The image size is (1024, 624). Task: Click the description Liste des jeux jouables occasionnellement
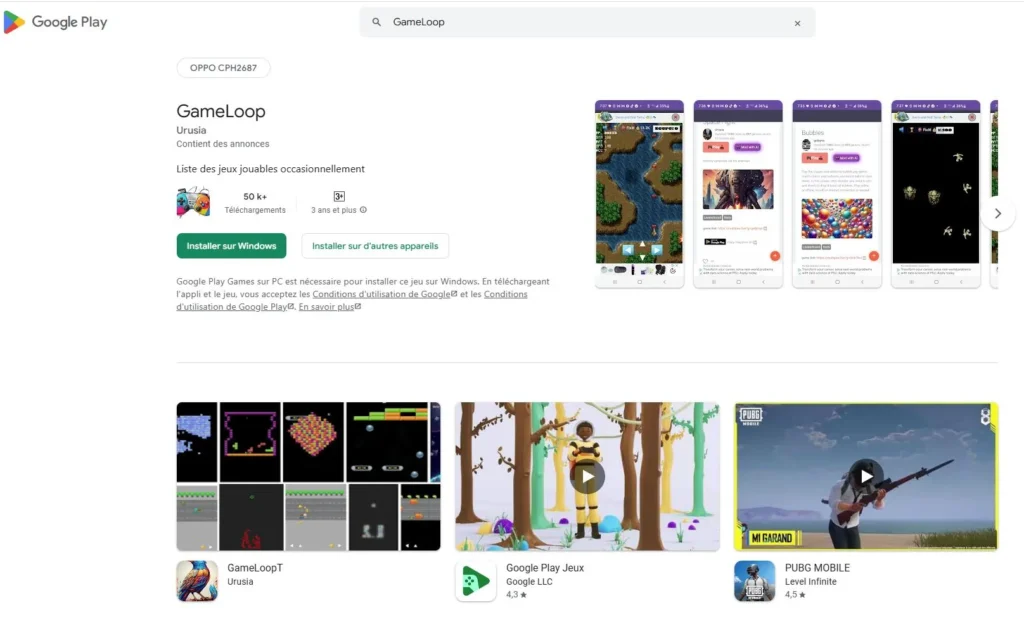pos(270,169)
